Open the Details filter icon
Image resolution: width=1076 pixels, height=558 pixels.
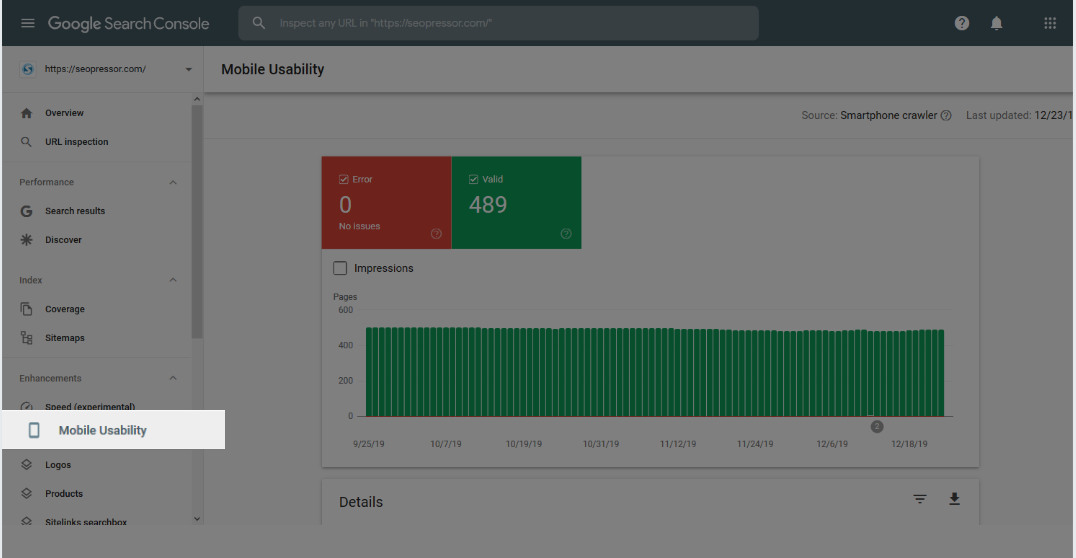coord(920,499)
